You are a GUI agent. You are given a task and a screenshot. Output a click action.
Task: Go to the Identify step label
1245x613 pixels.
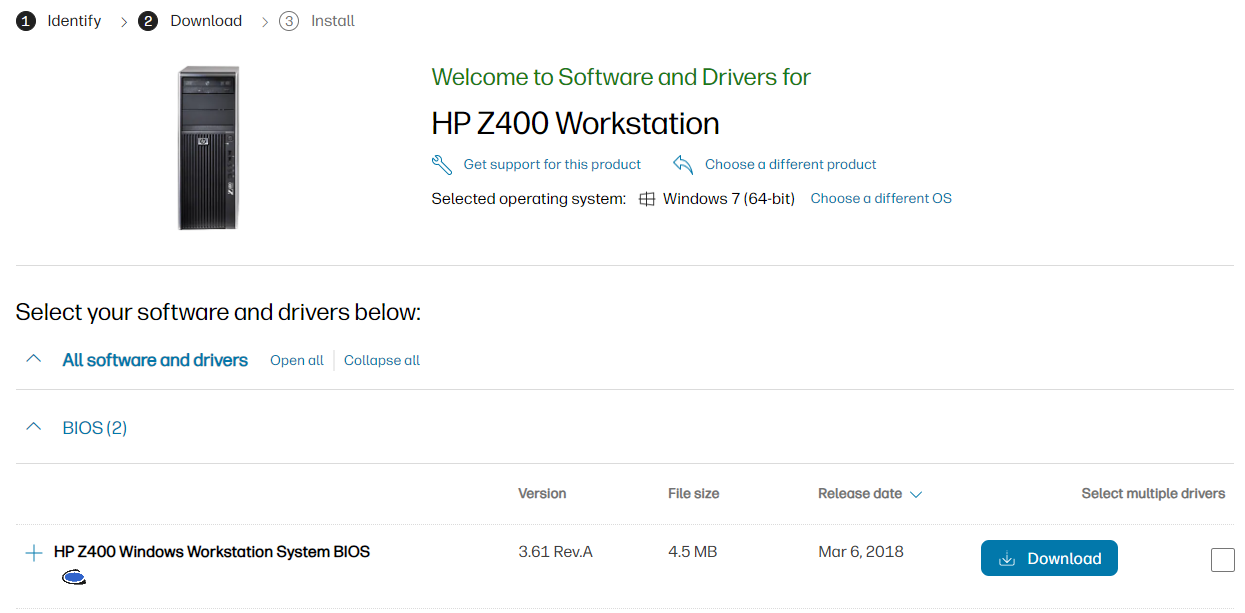point(74,21)
